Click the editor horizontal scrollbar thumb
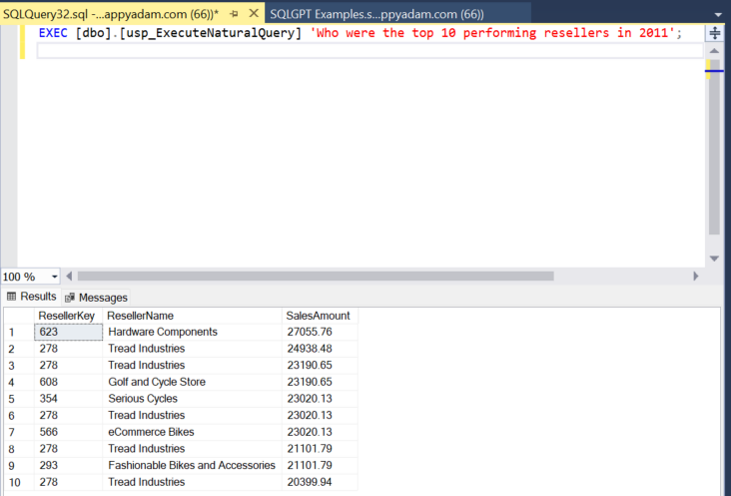 pyautogui.click(x=316, y=276)
